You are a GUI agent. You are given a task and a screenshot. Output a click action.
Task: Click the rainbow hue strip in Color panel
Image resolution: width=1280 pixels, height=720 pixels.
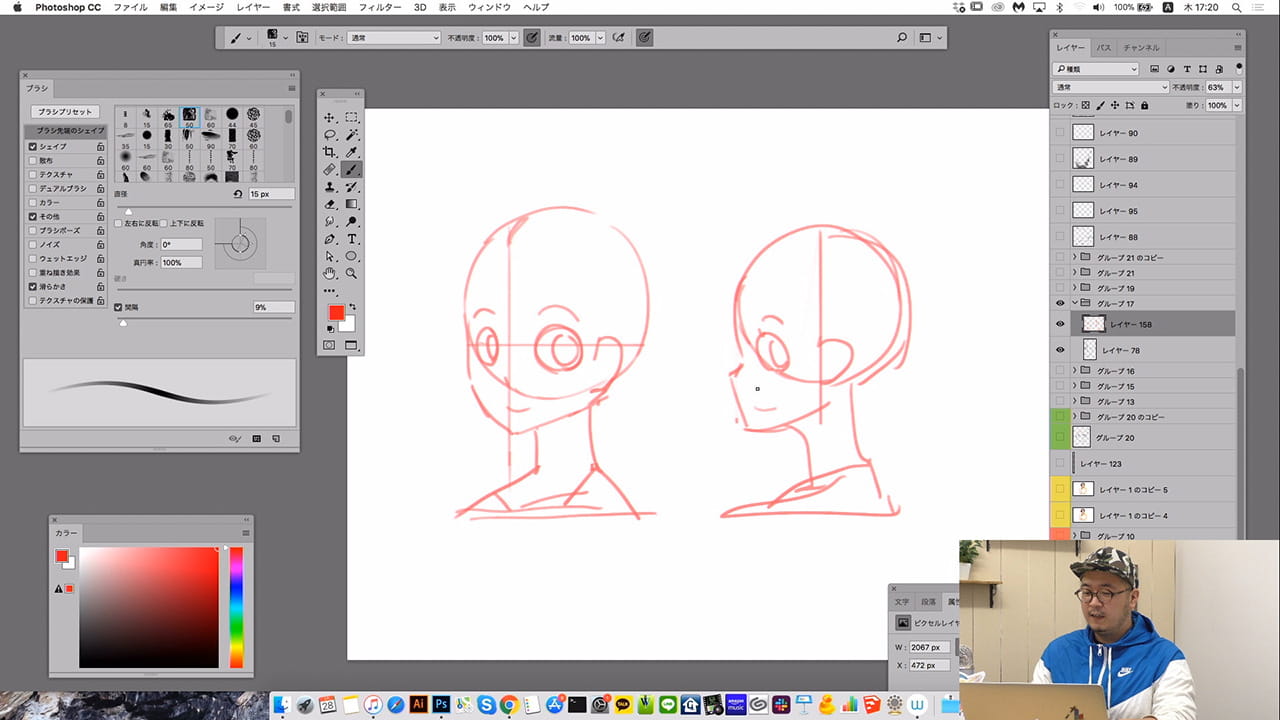pos(236,607)
